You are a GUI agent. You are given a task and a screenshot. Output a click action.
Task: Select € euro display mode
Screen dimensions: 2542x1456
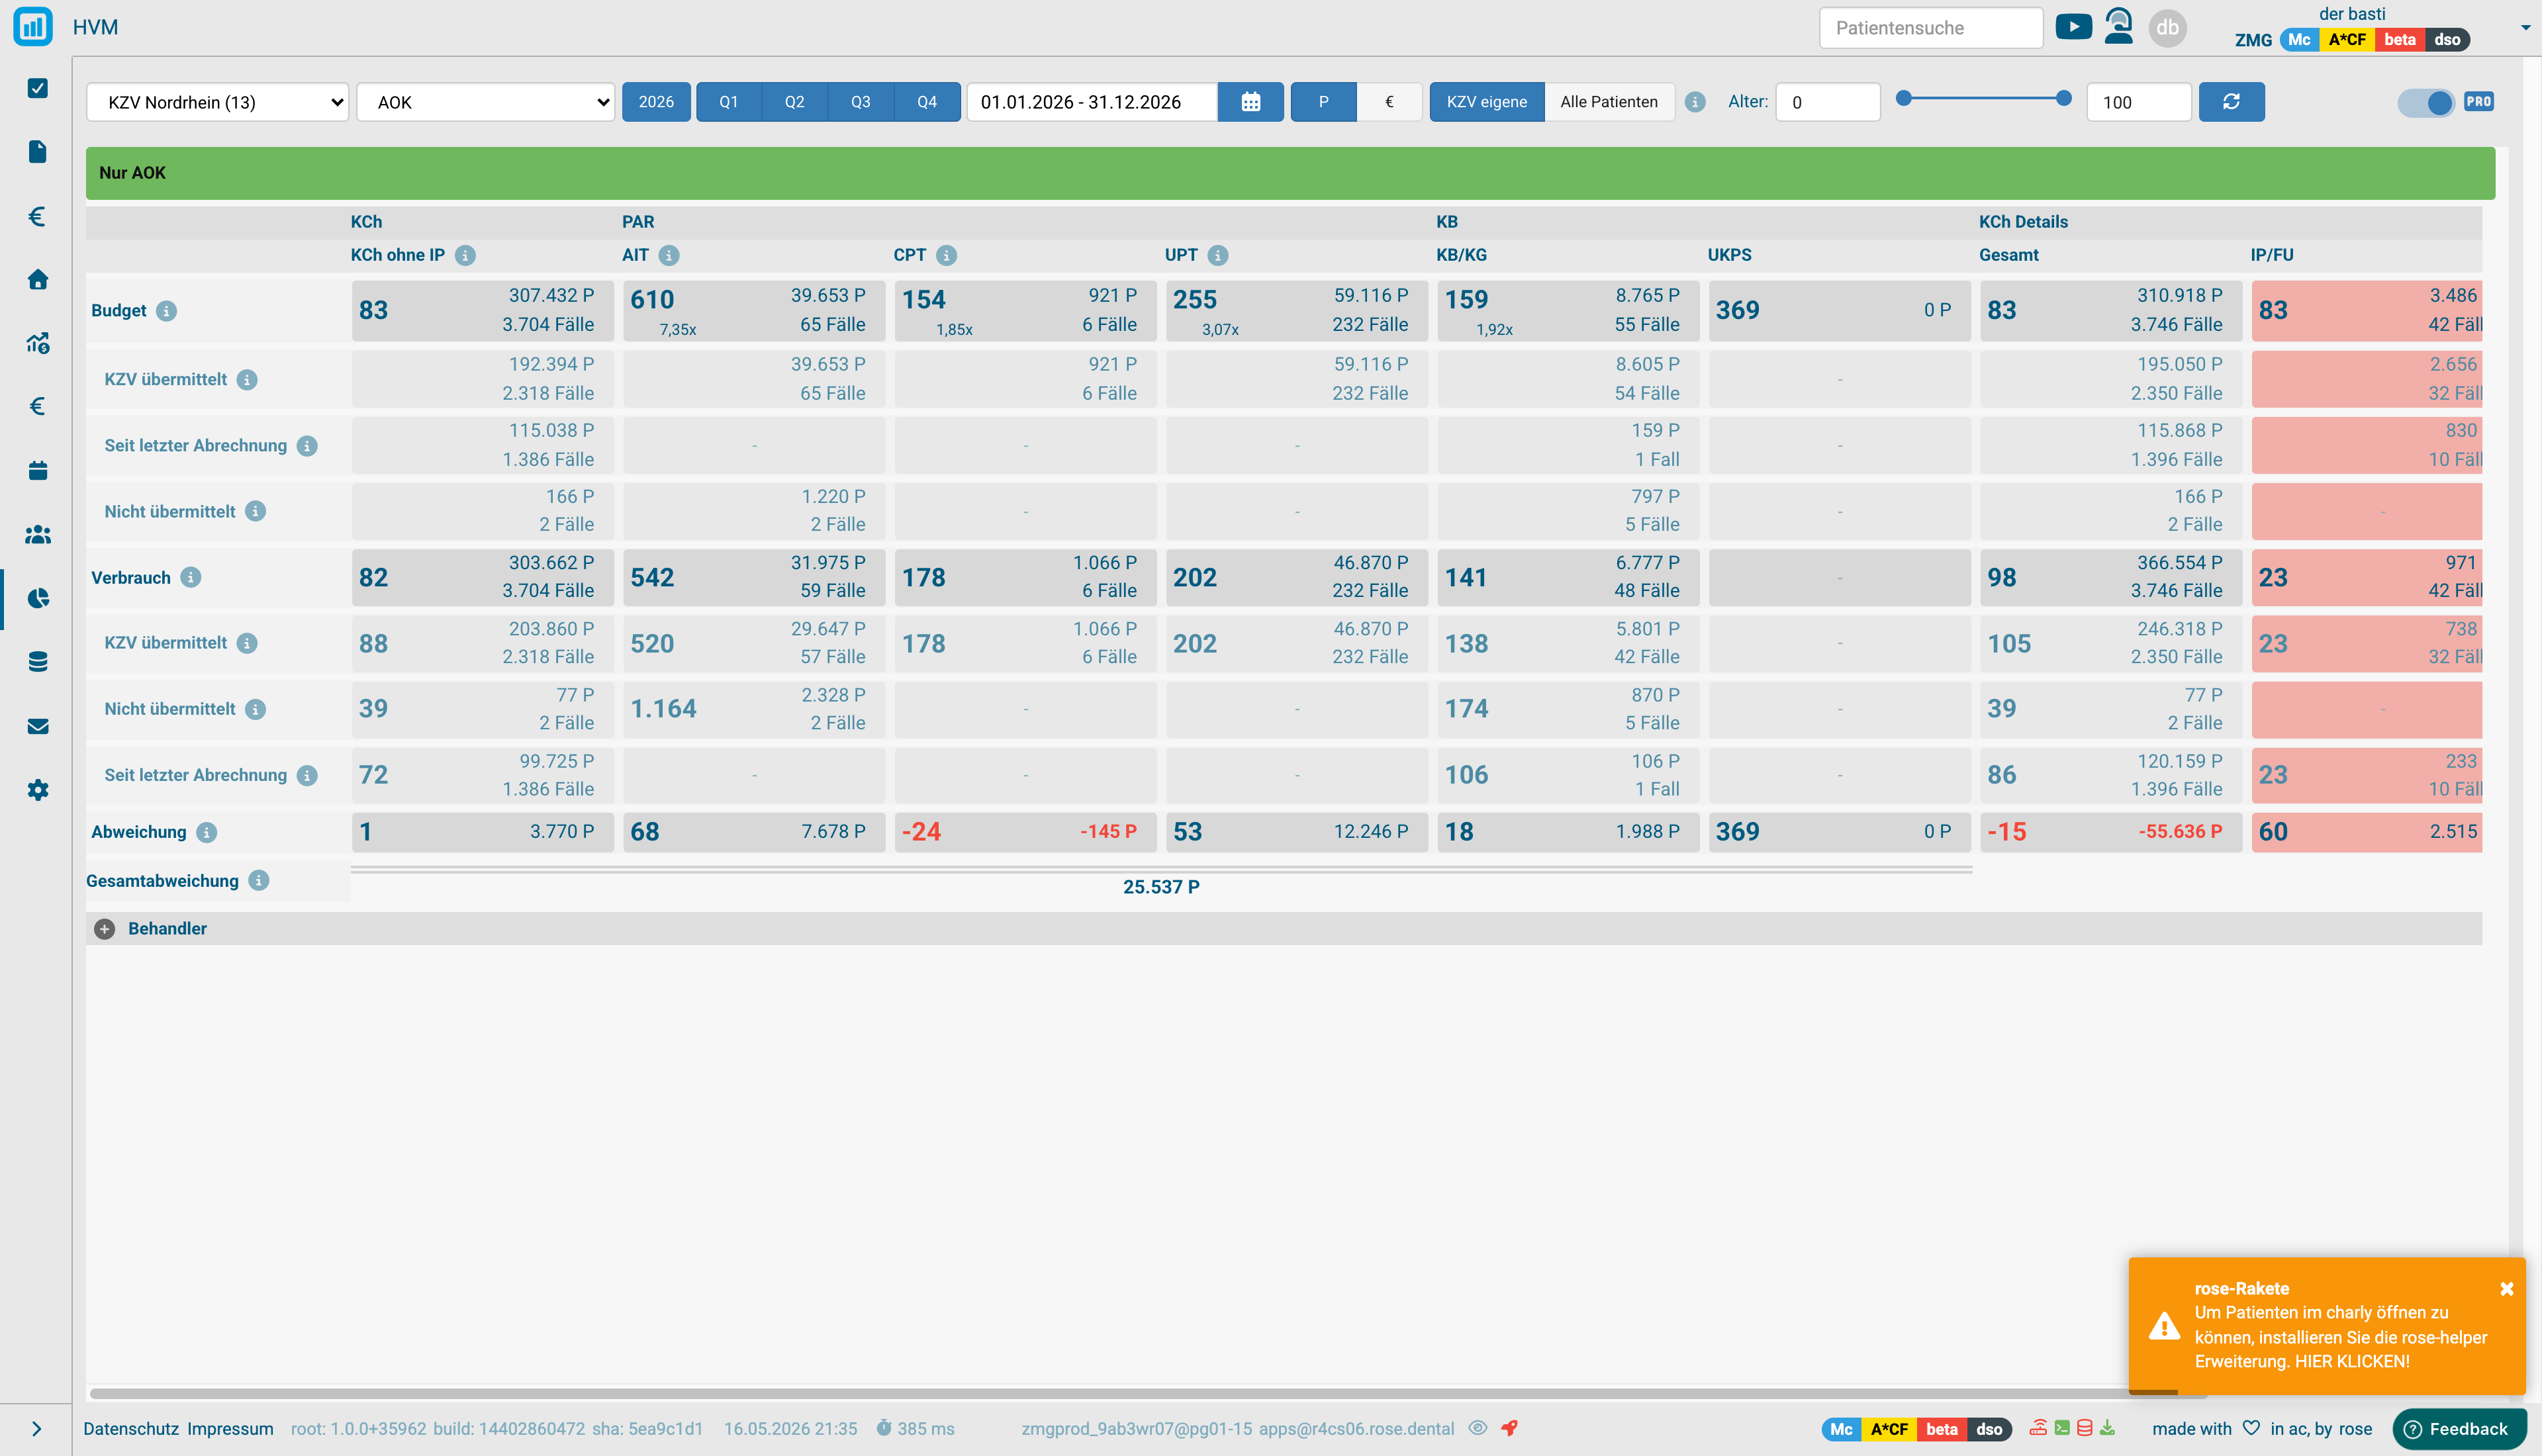(x=1389, y=102)
